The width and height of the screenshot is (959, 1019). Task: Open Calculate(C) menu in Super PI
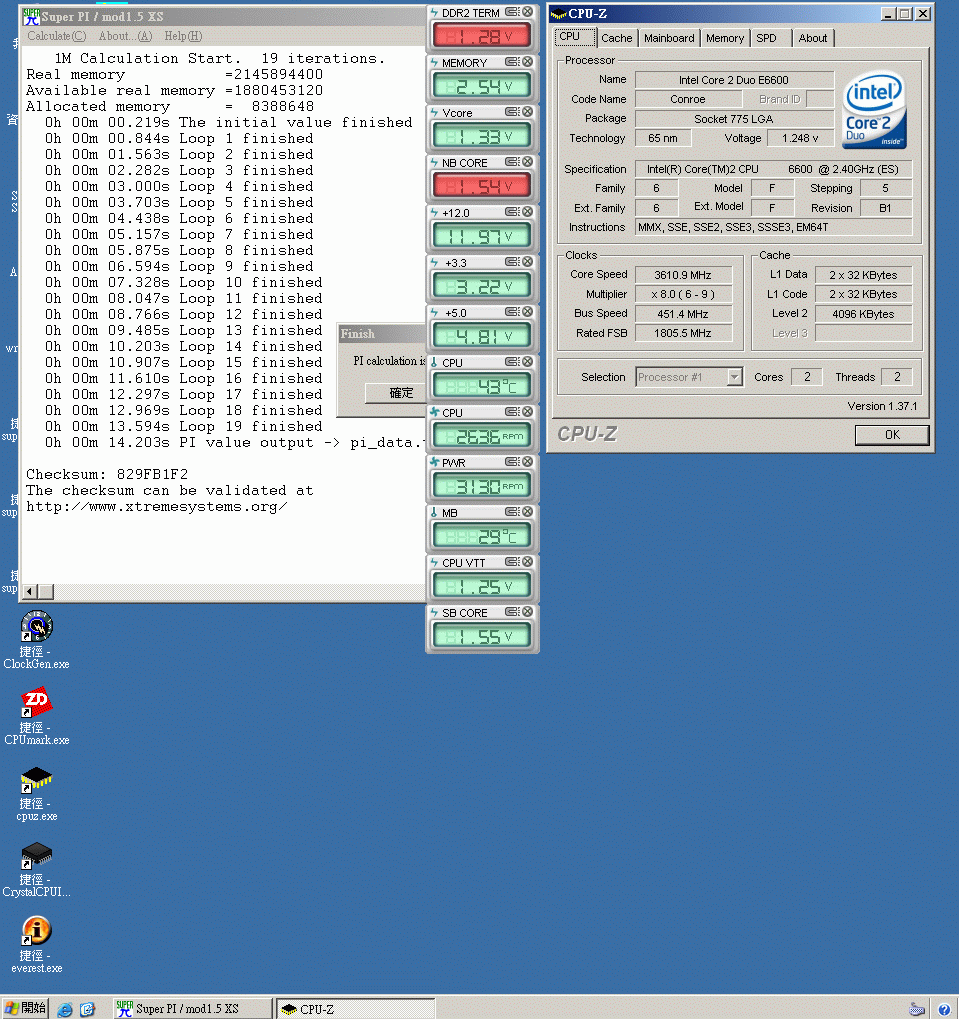click(x=57, y=36)
